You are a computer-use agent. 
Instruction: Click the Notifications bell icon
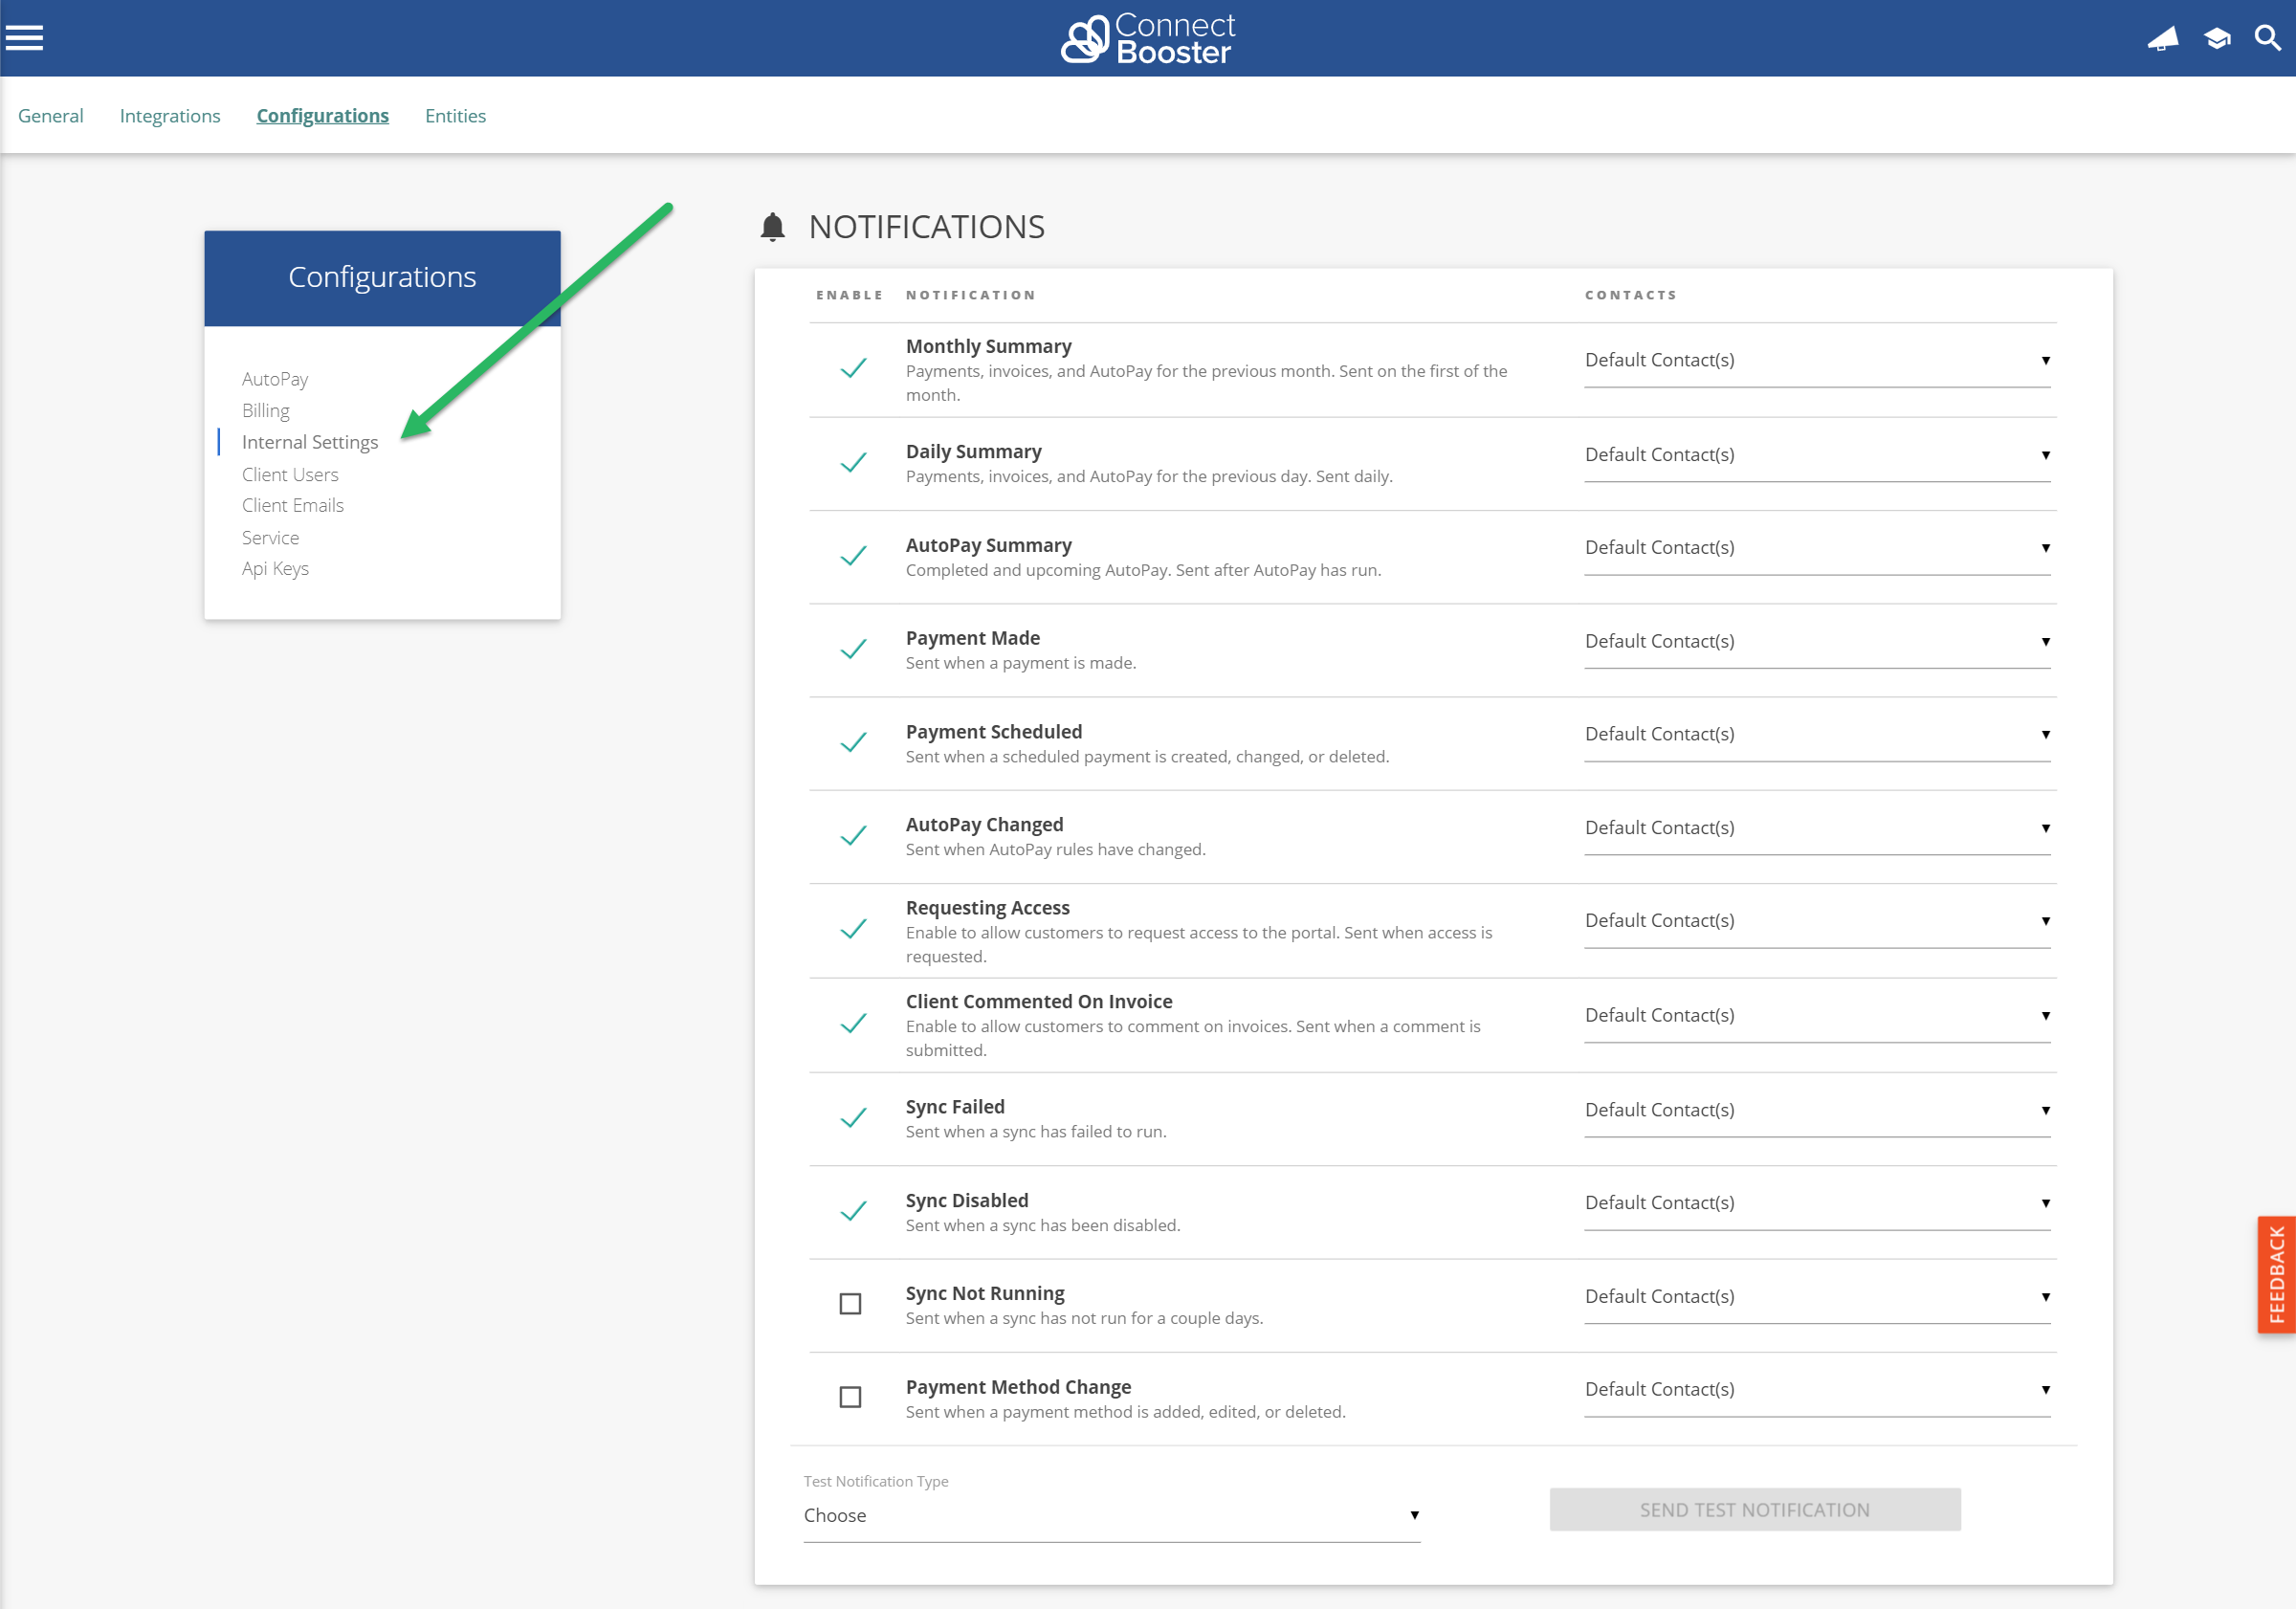pos(772,227)
